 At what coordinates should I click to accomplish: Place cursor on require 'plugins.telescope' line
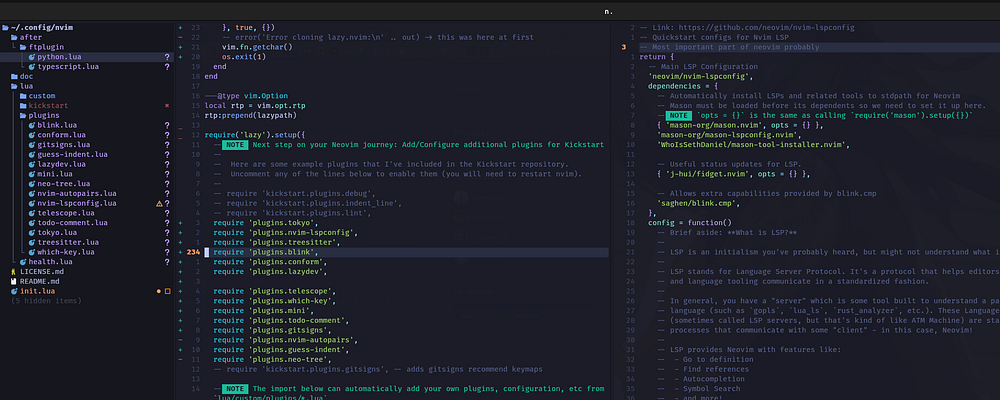coord(270,291)
